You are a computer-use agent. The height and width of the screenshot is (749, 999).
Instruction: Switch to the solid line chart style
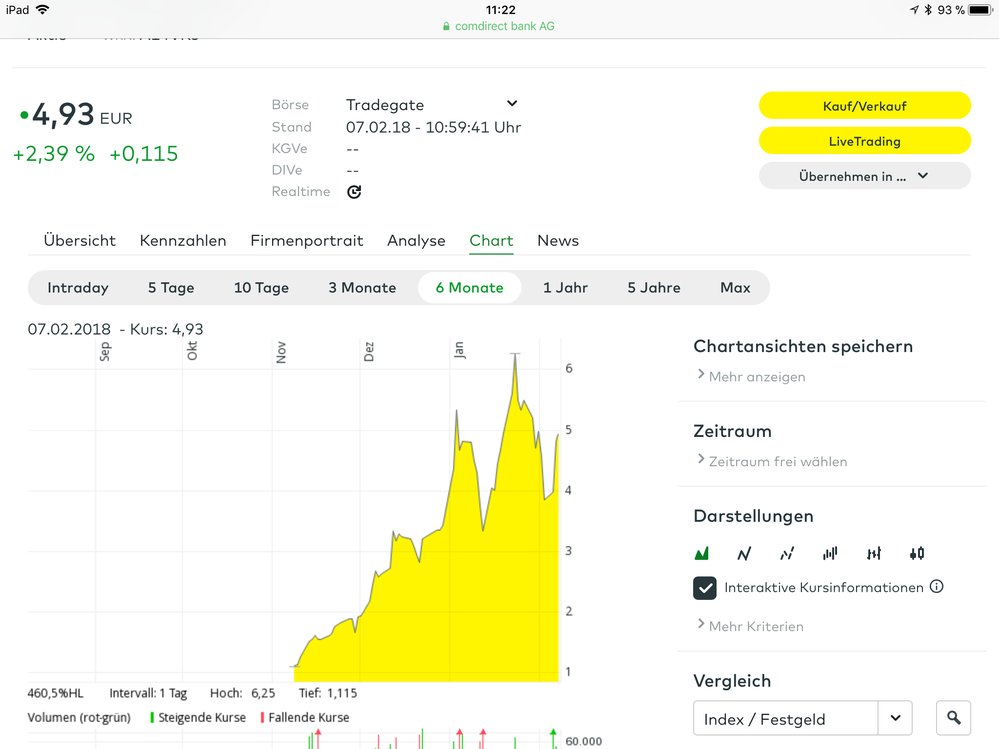(x=744, y=553)
